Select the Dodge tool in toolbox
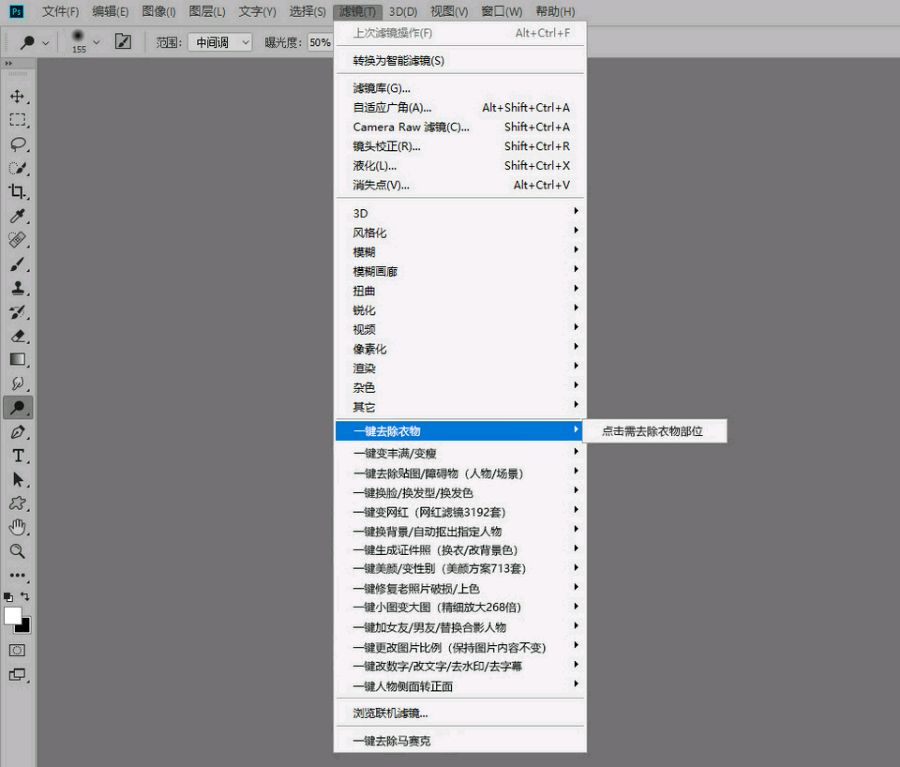The width and height of the screenshot is (900, 767). coord(17,408)
